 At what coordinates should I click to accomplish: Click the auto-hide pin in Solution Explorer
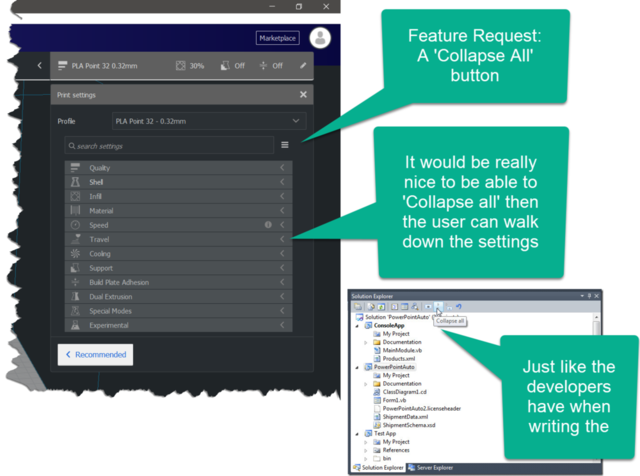[x=589, y=296]
